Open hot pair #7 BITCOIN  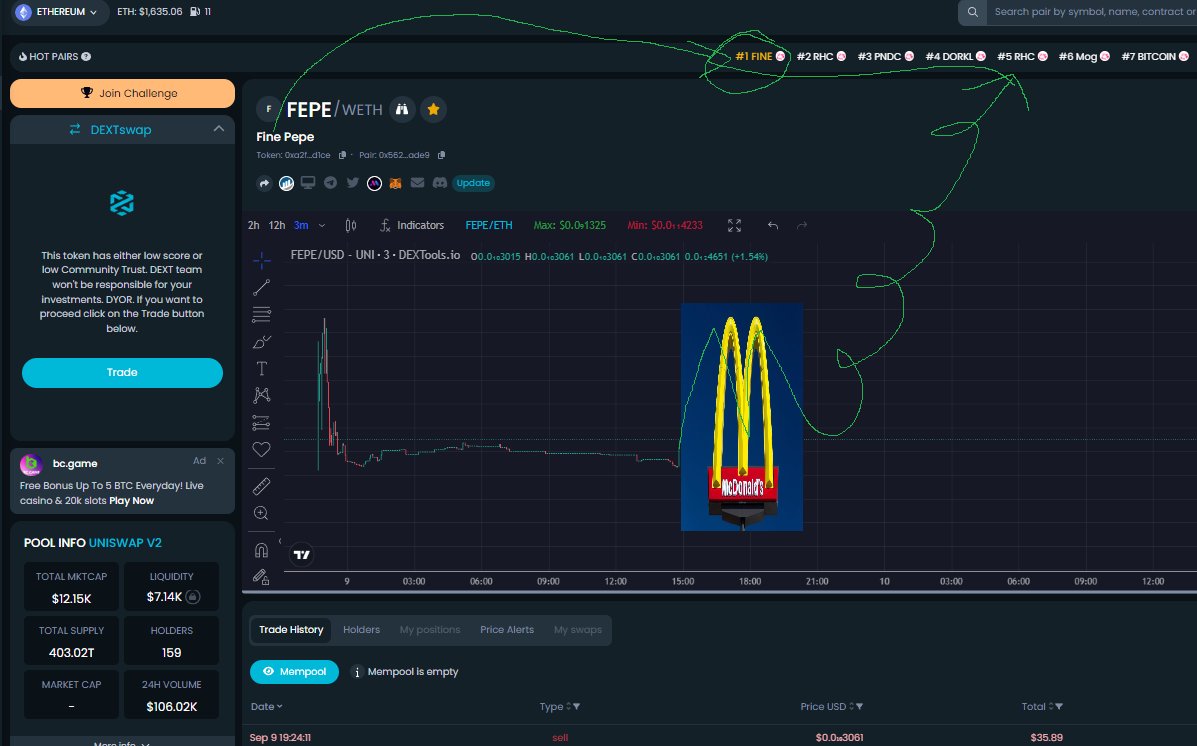click(1155, 57)
